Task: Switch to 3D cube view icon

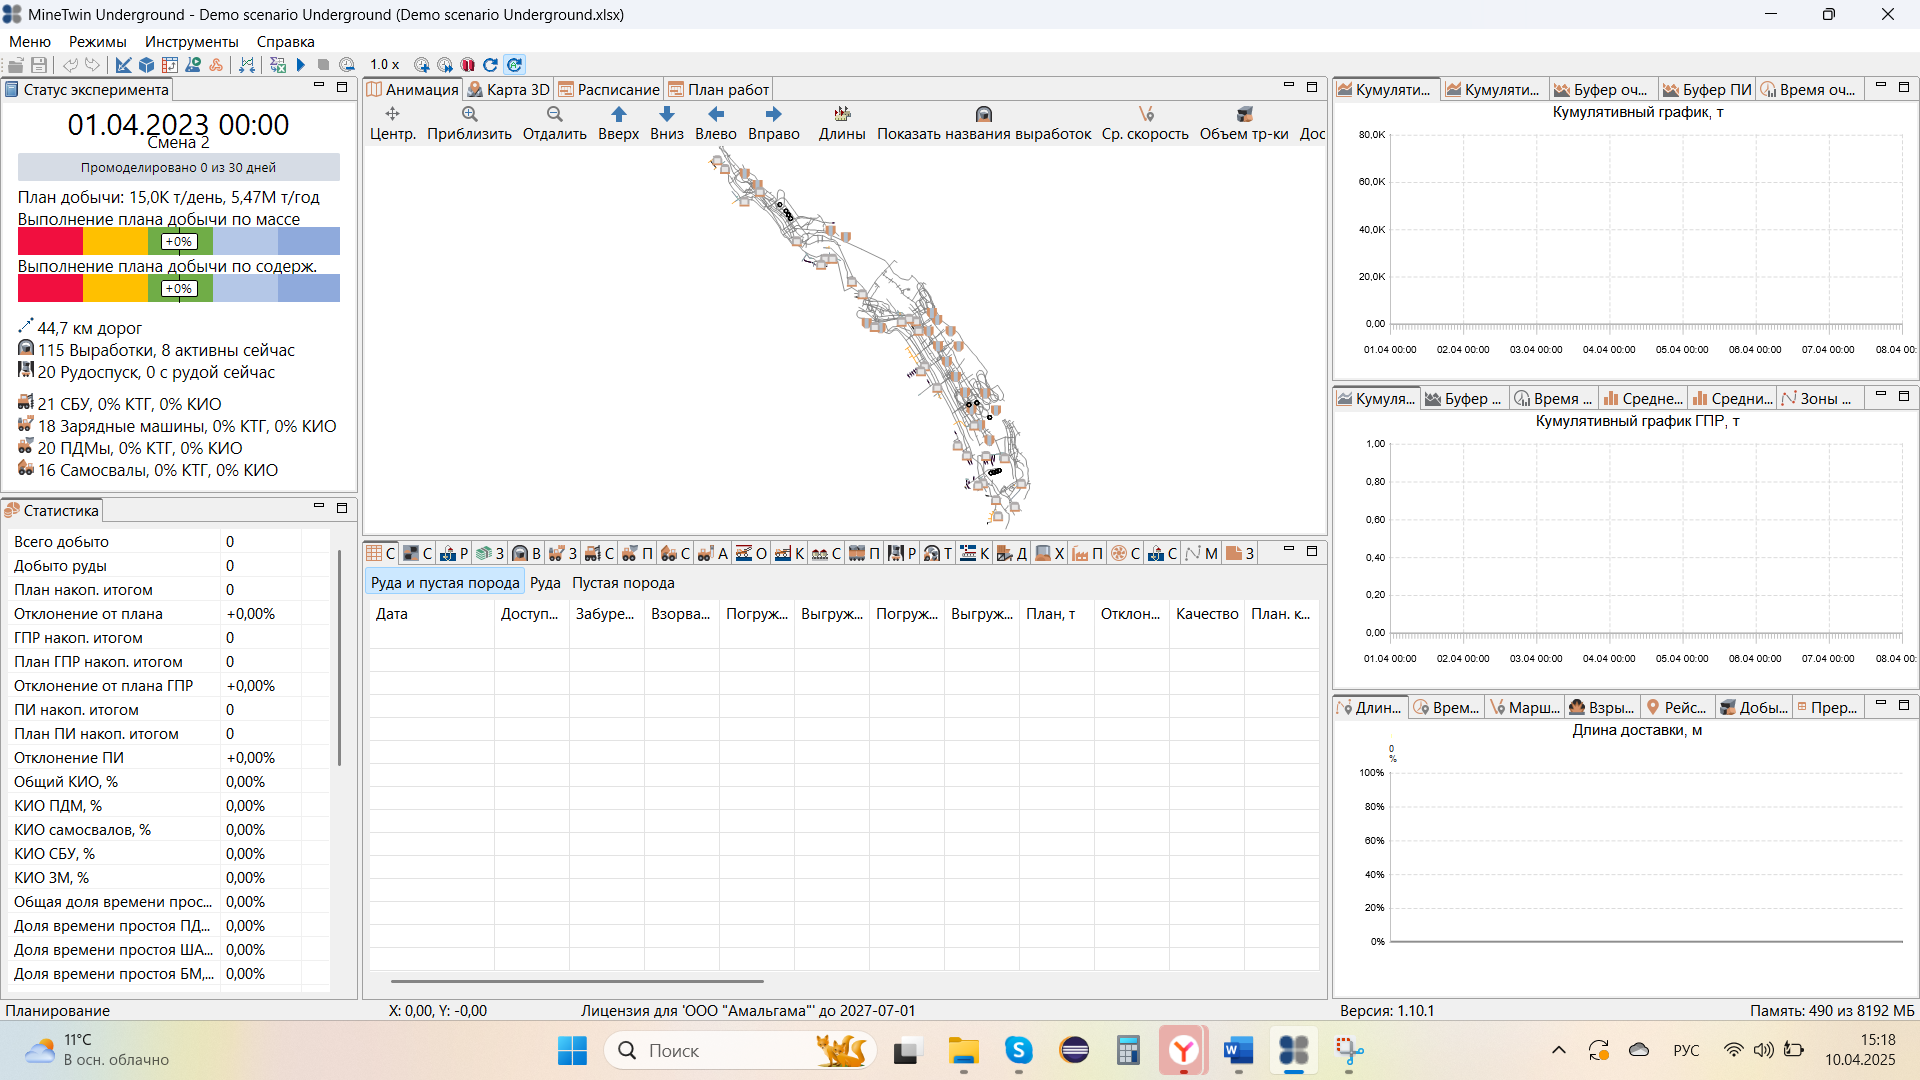Action: pyautogui.click(x=146, y=65)
